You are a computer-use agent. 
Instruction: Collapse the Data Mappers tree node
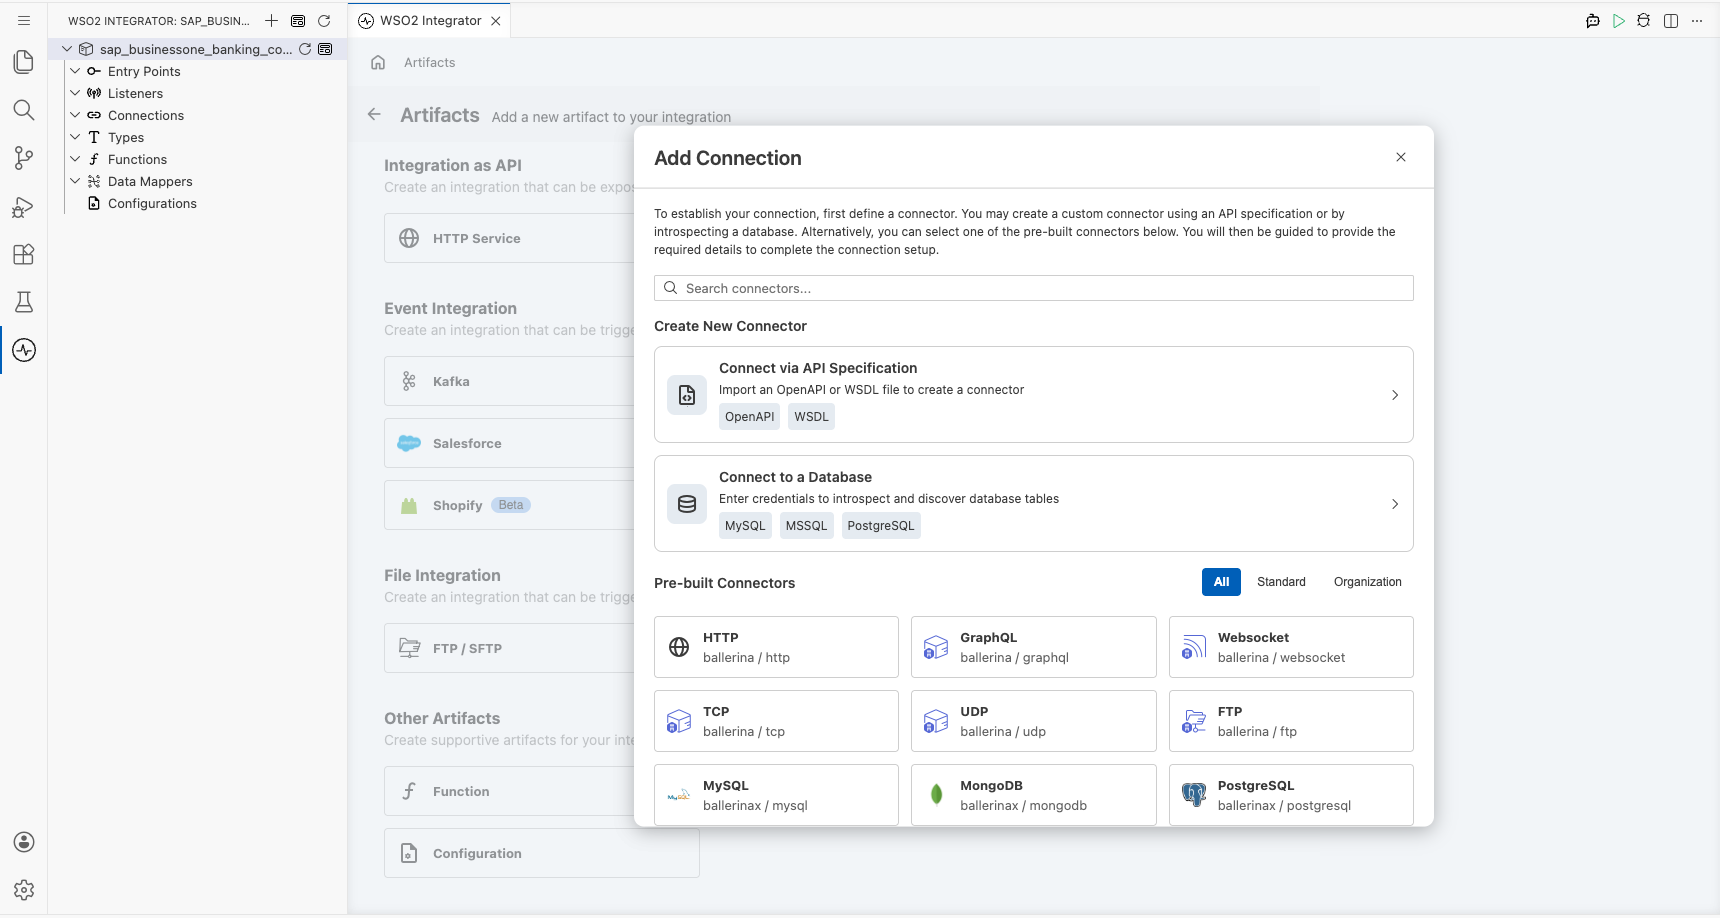pos(75,181)
